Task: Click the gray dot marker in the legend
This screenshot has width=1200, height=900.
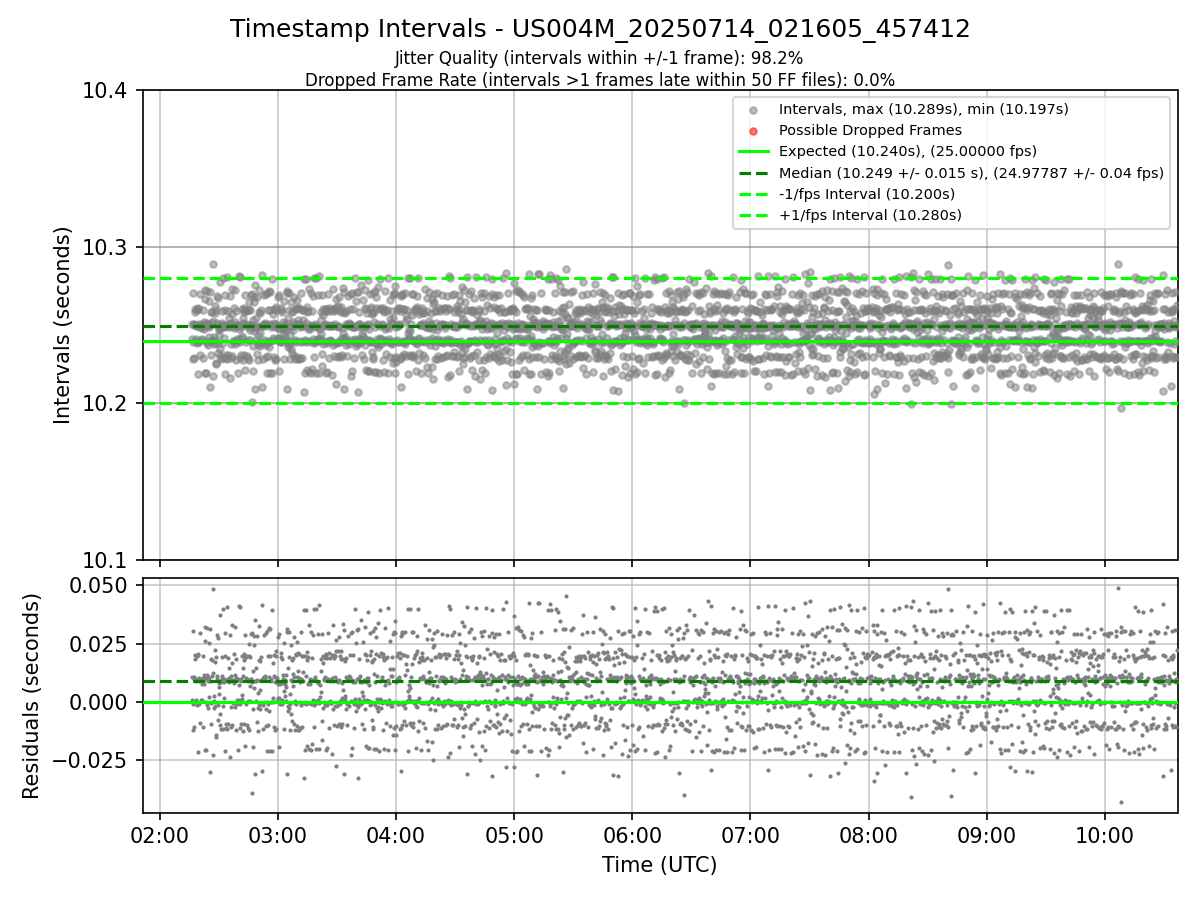Action: tap(754, 110)
